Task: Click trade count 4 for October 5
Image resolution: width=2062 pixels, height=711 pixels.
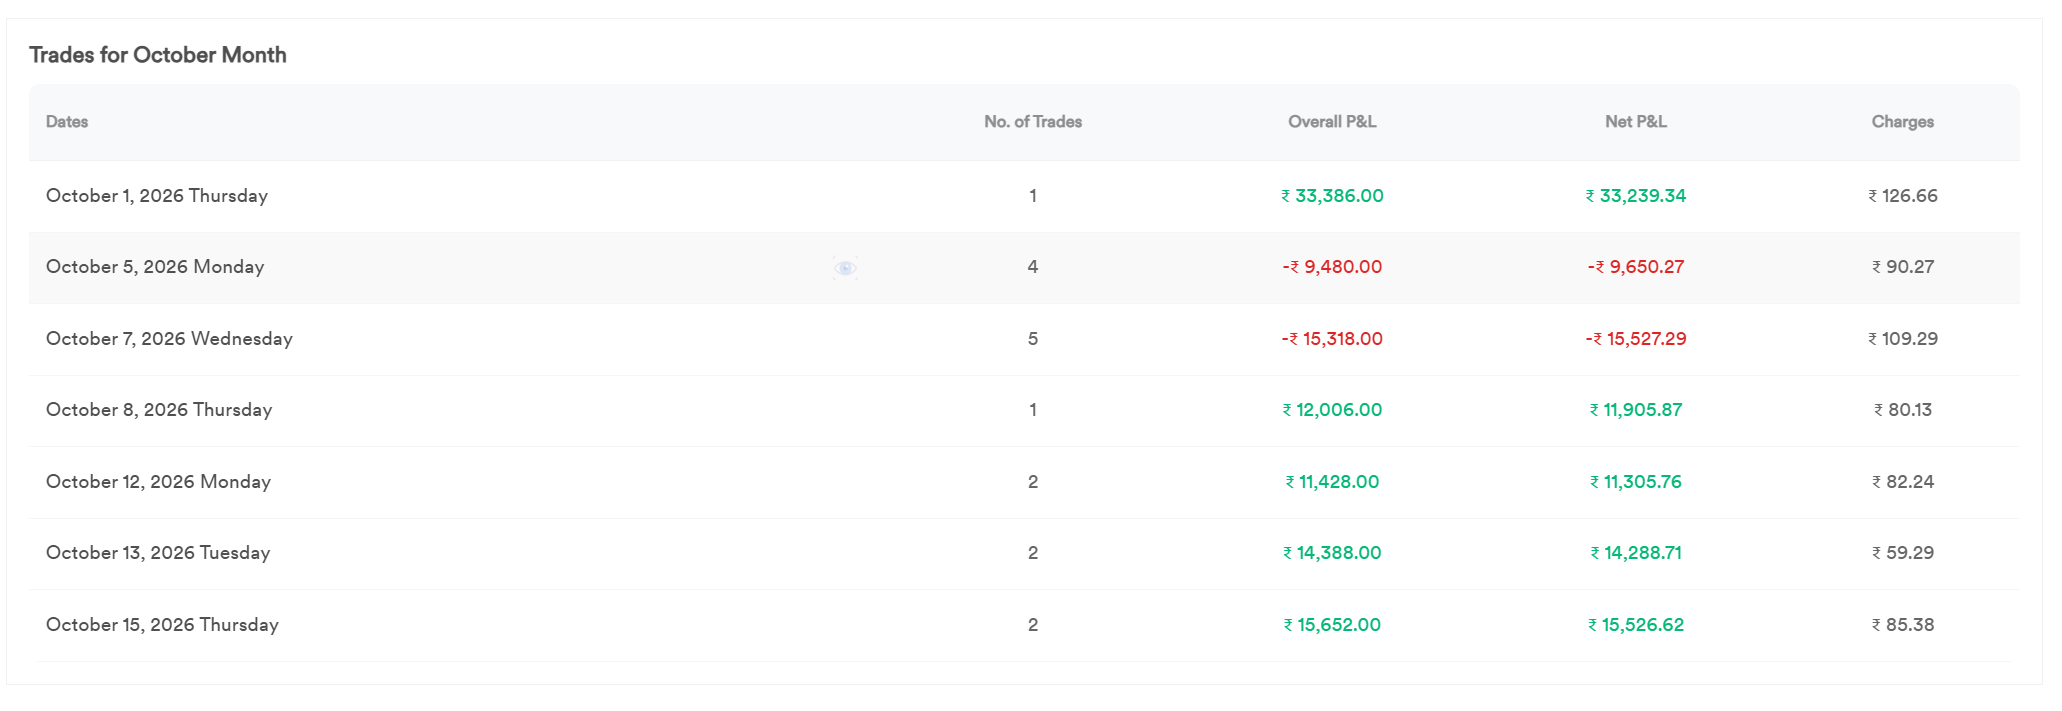Action: 1033,267
